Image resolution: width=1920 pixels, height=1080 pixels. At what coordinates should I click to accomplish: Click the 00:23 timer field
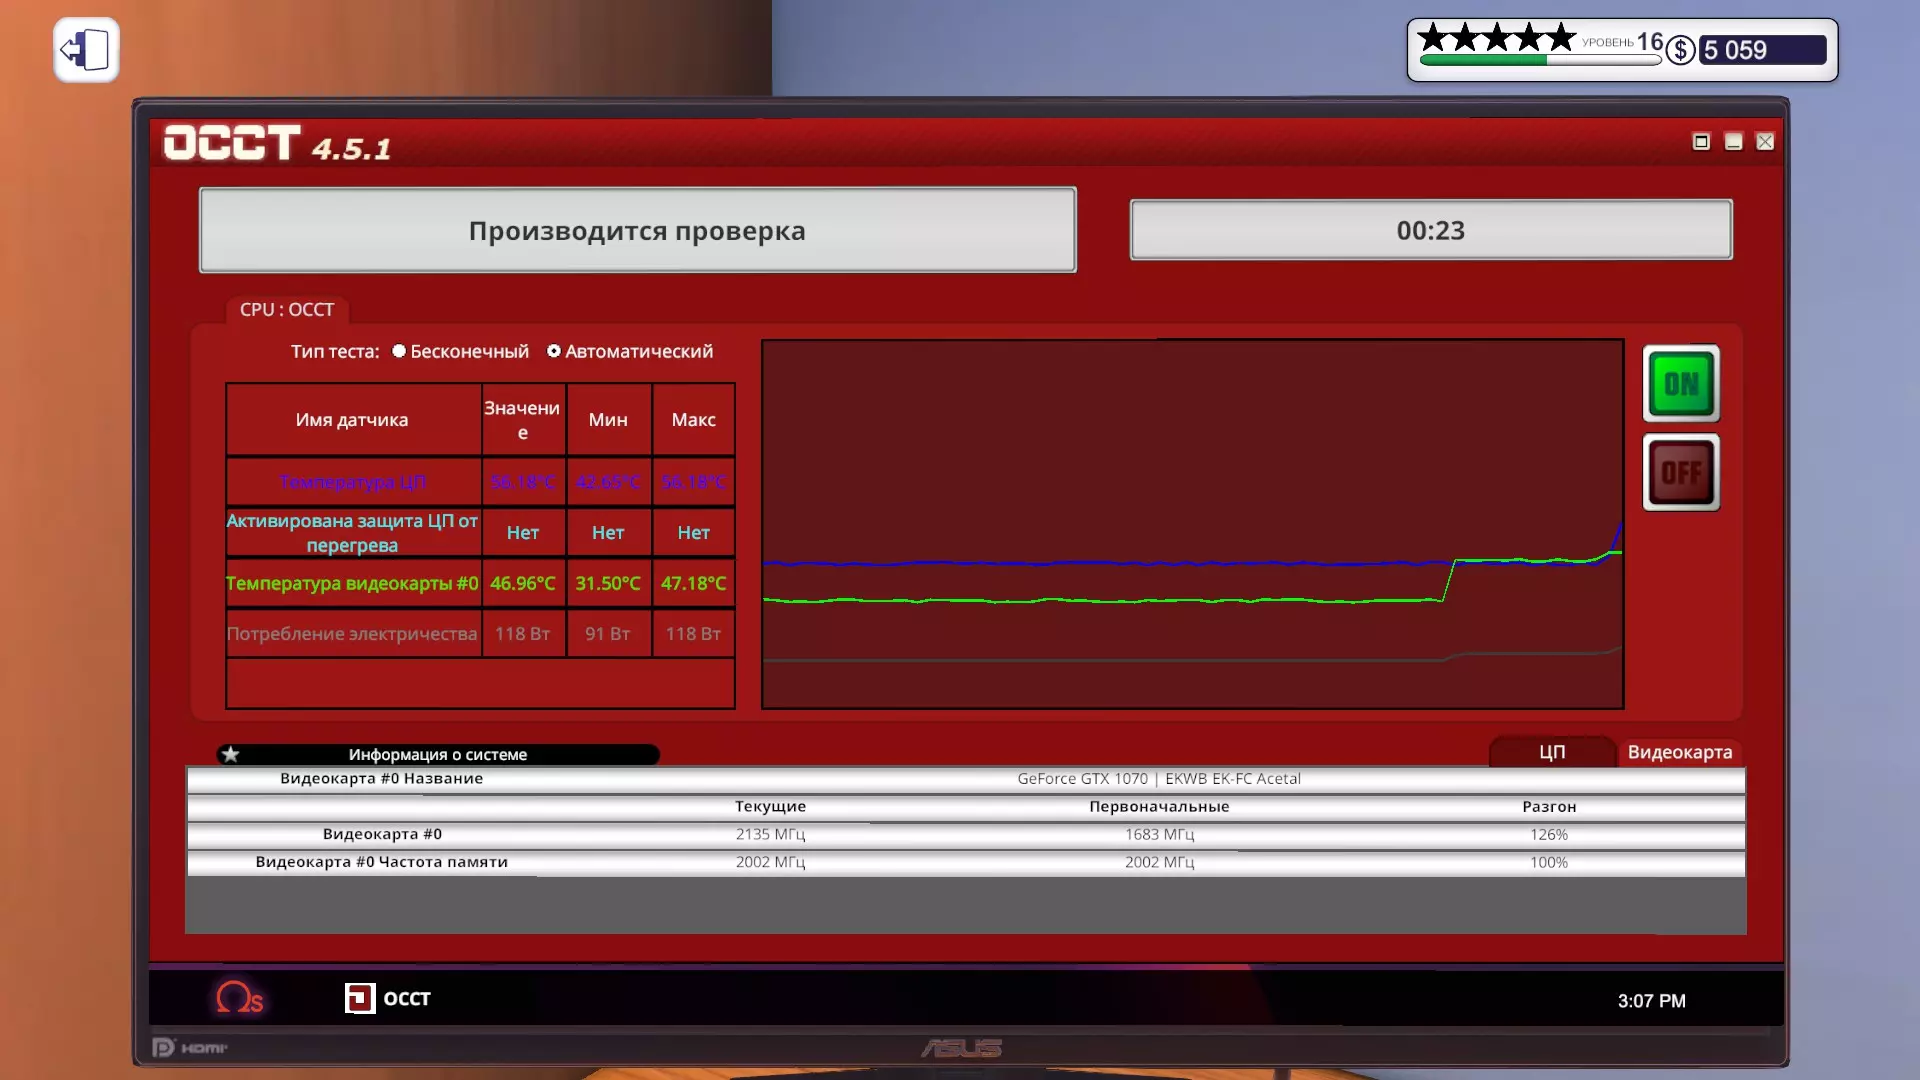1430,230
